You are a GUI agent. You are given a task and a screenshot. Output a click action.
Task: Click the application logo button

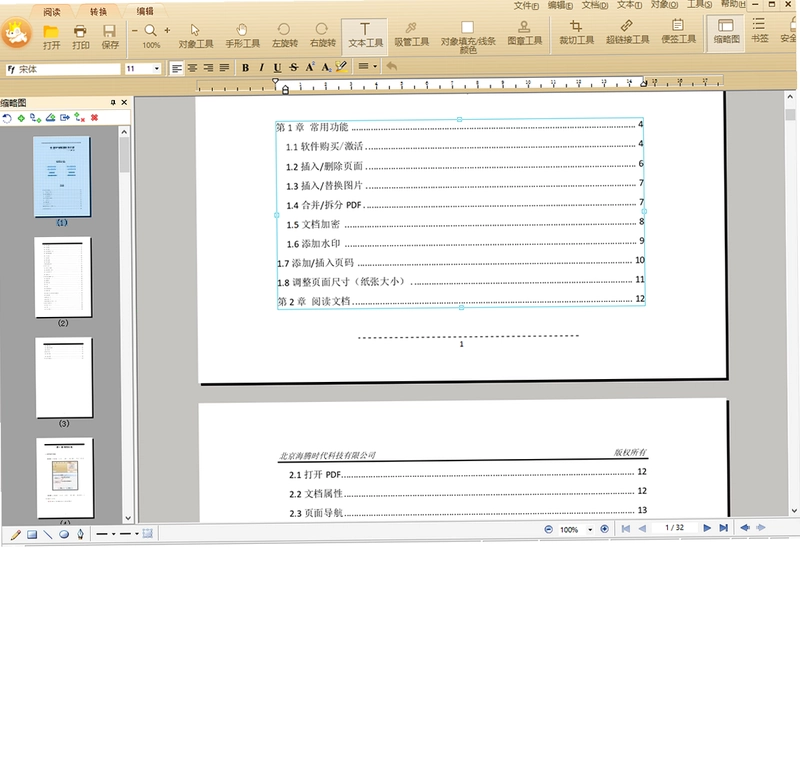[16, 34]
